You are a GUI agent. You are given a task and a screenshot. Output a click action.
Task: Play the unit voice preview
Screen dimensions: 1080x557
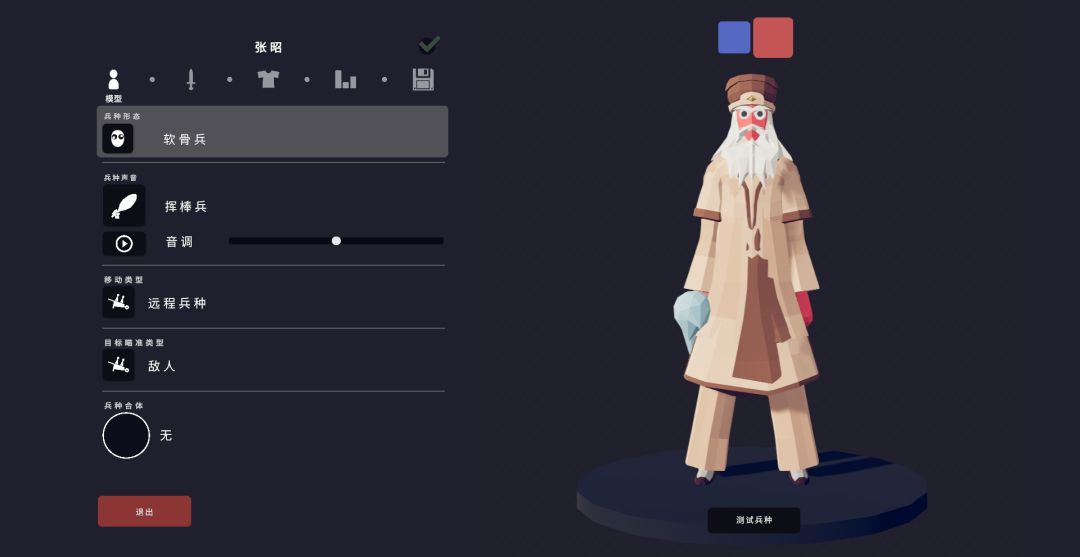(x=124, y=244)
